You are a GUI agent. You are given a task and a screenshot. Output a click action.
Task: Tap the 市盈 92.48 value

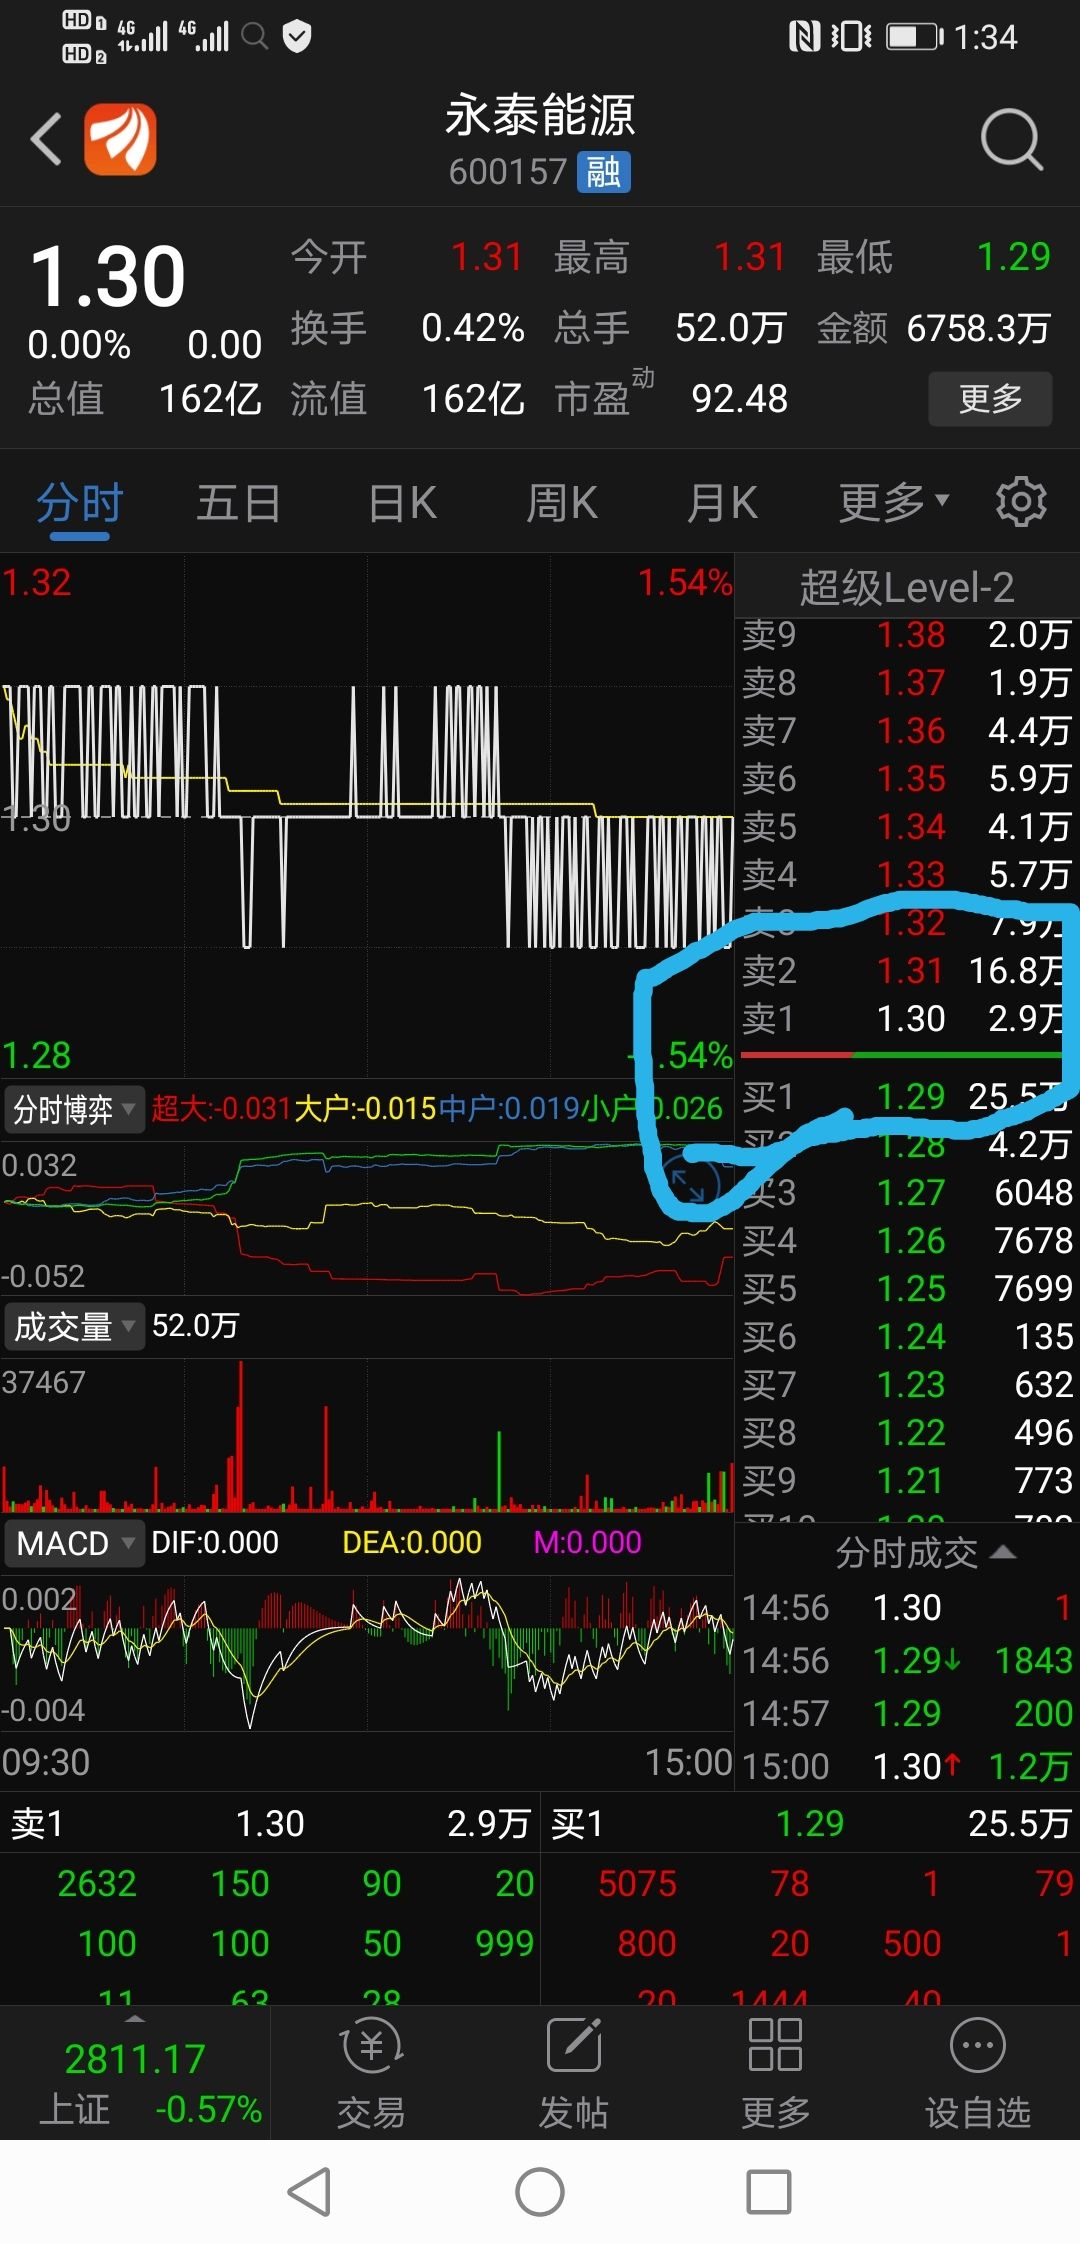[740, 399]
